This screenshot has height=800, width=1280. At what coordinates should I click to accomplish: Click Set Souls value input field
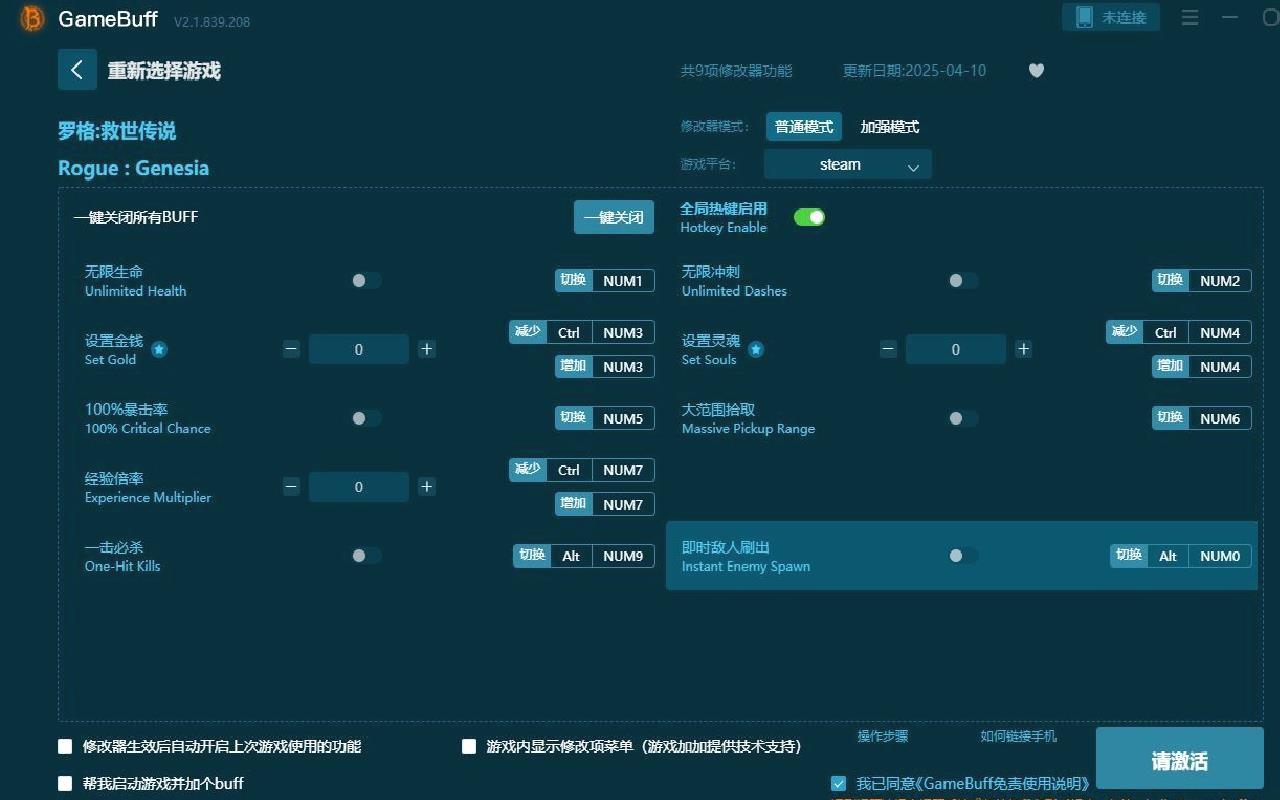[956, 349]
